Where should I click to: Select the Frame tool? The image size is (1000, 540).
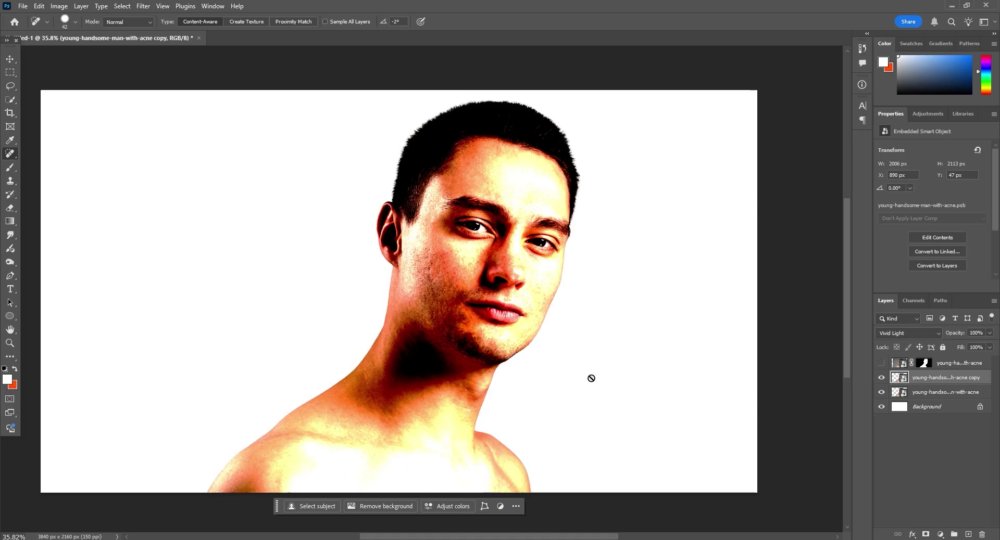tap(10, 126)
